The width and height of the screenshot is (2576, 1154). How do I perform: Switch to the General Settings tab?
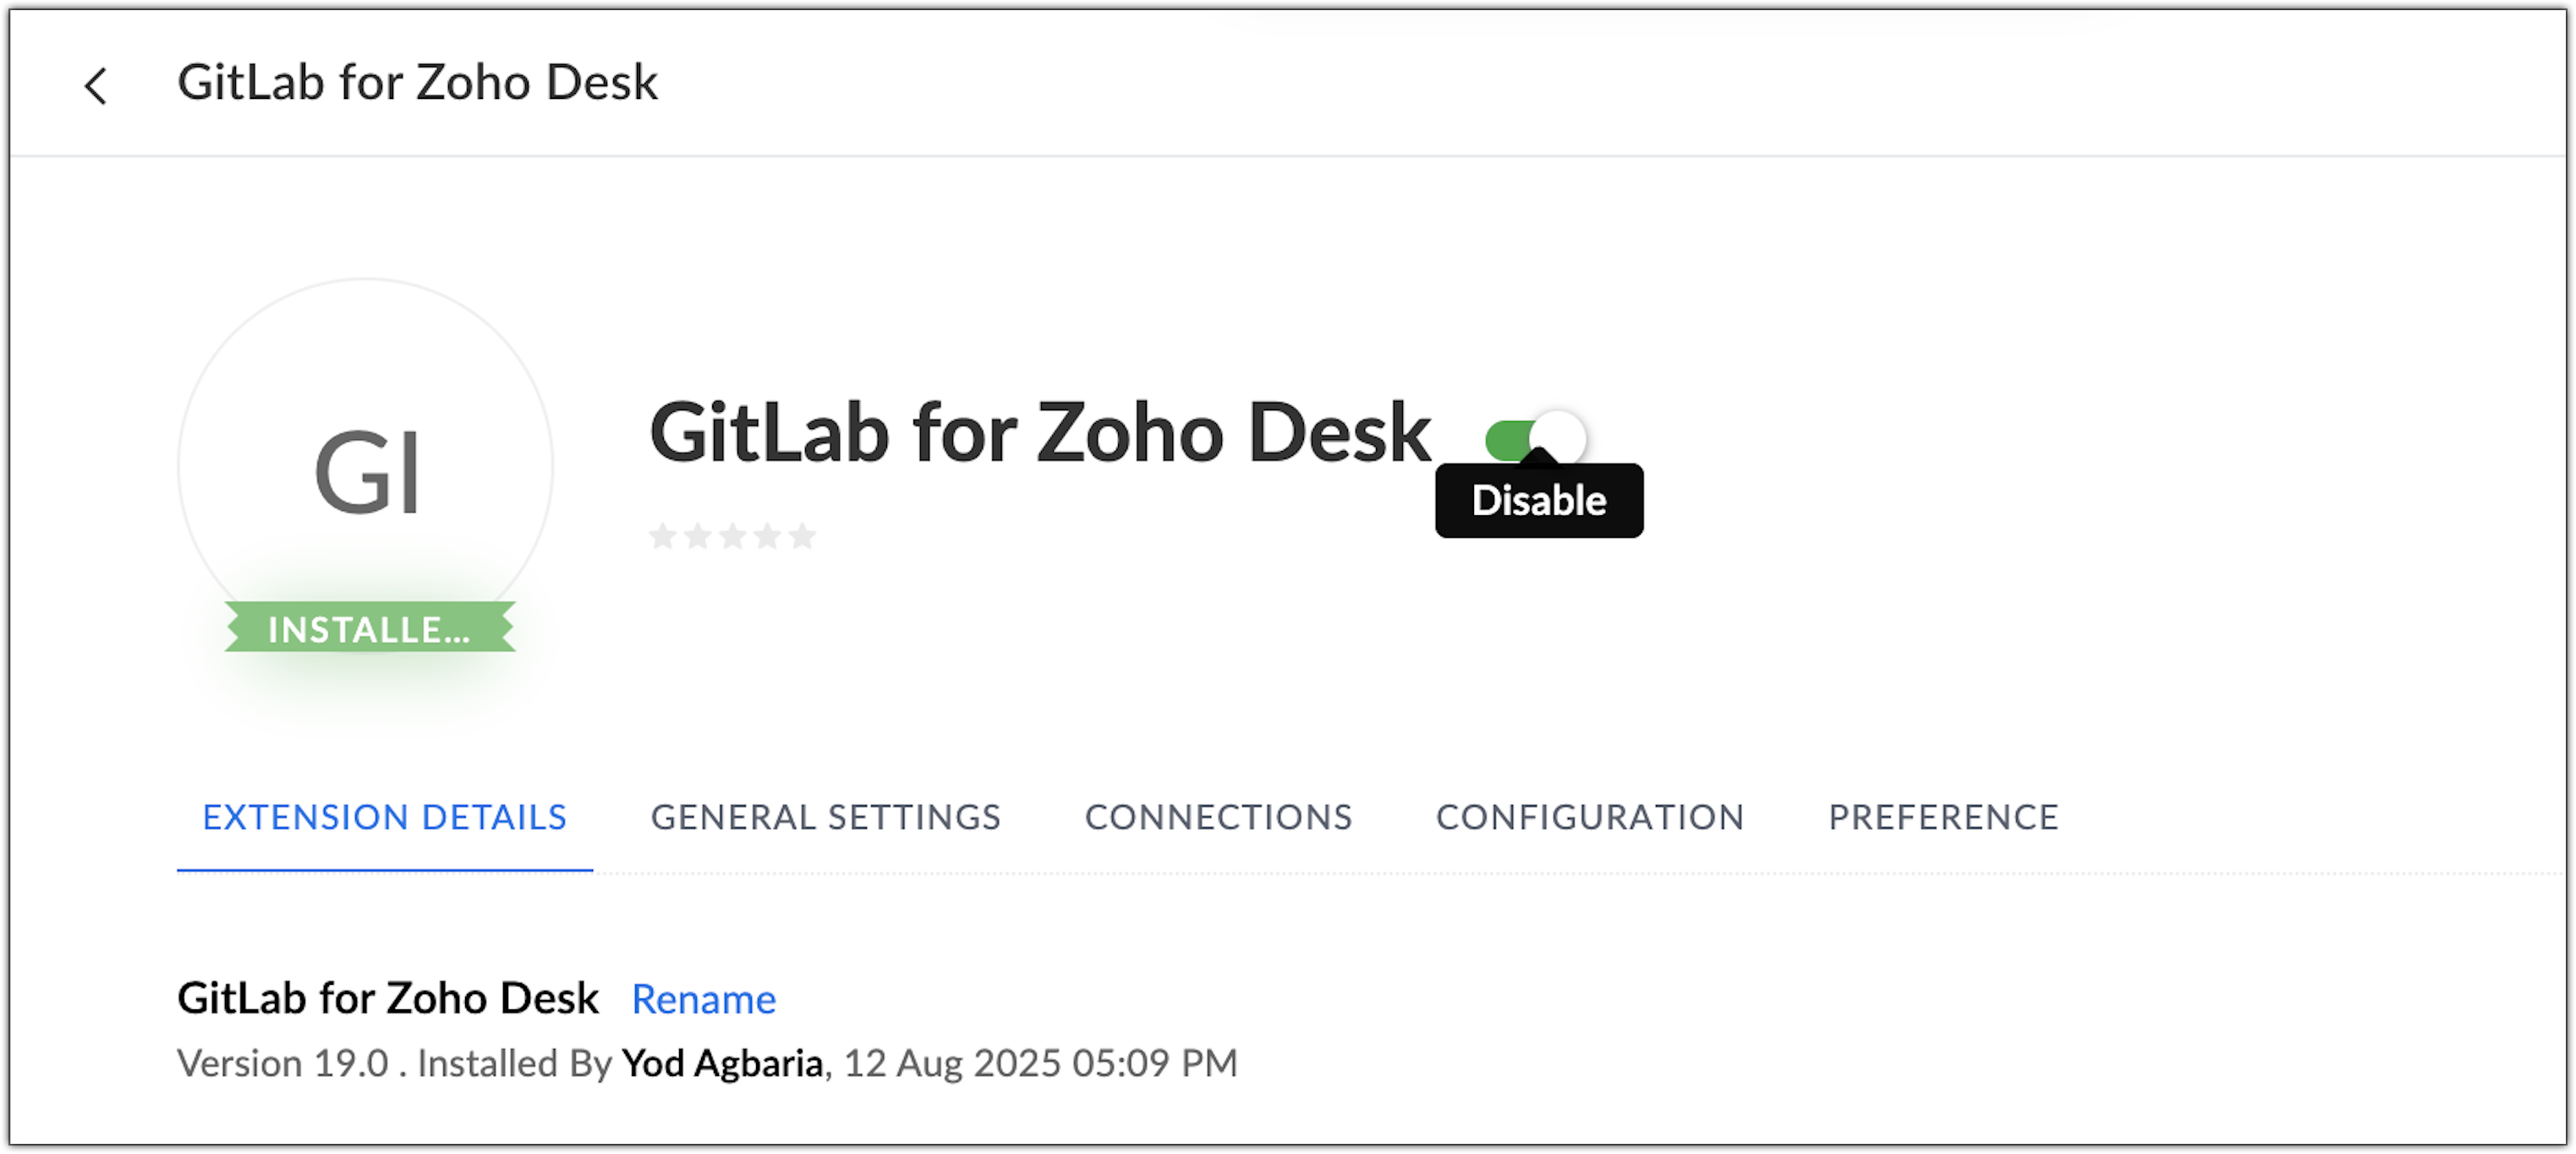(x=825, y=818)
